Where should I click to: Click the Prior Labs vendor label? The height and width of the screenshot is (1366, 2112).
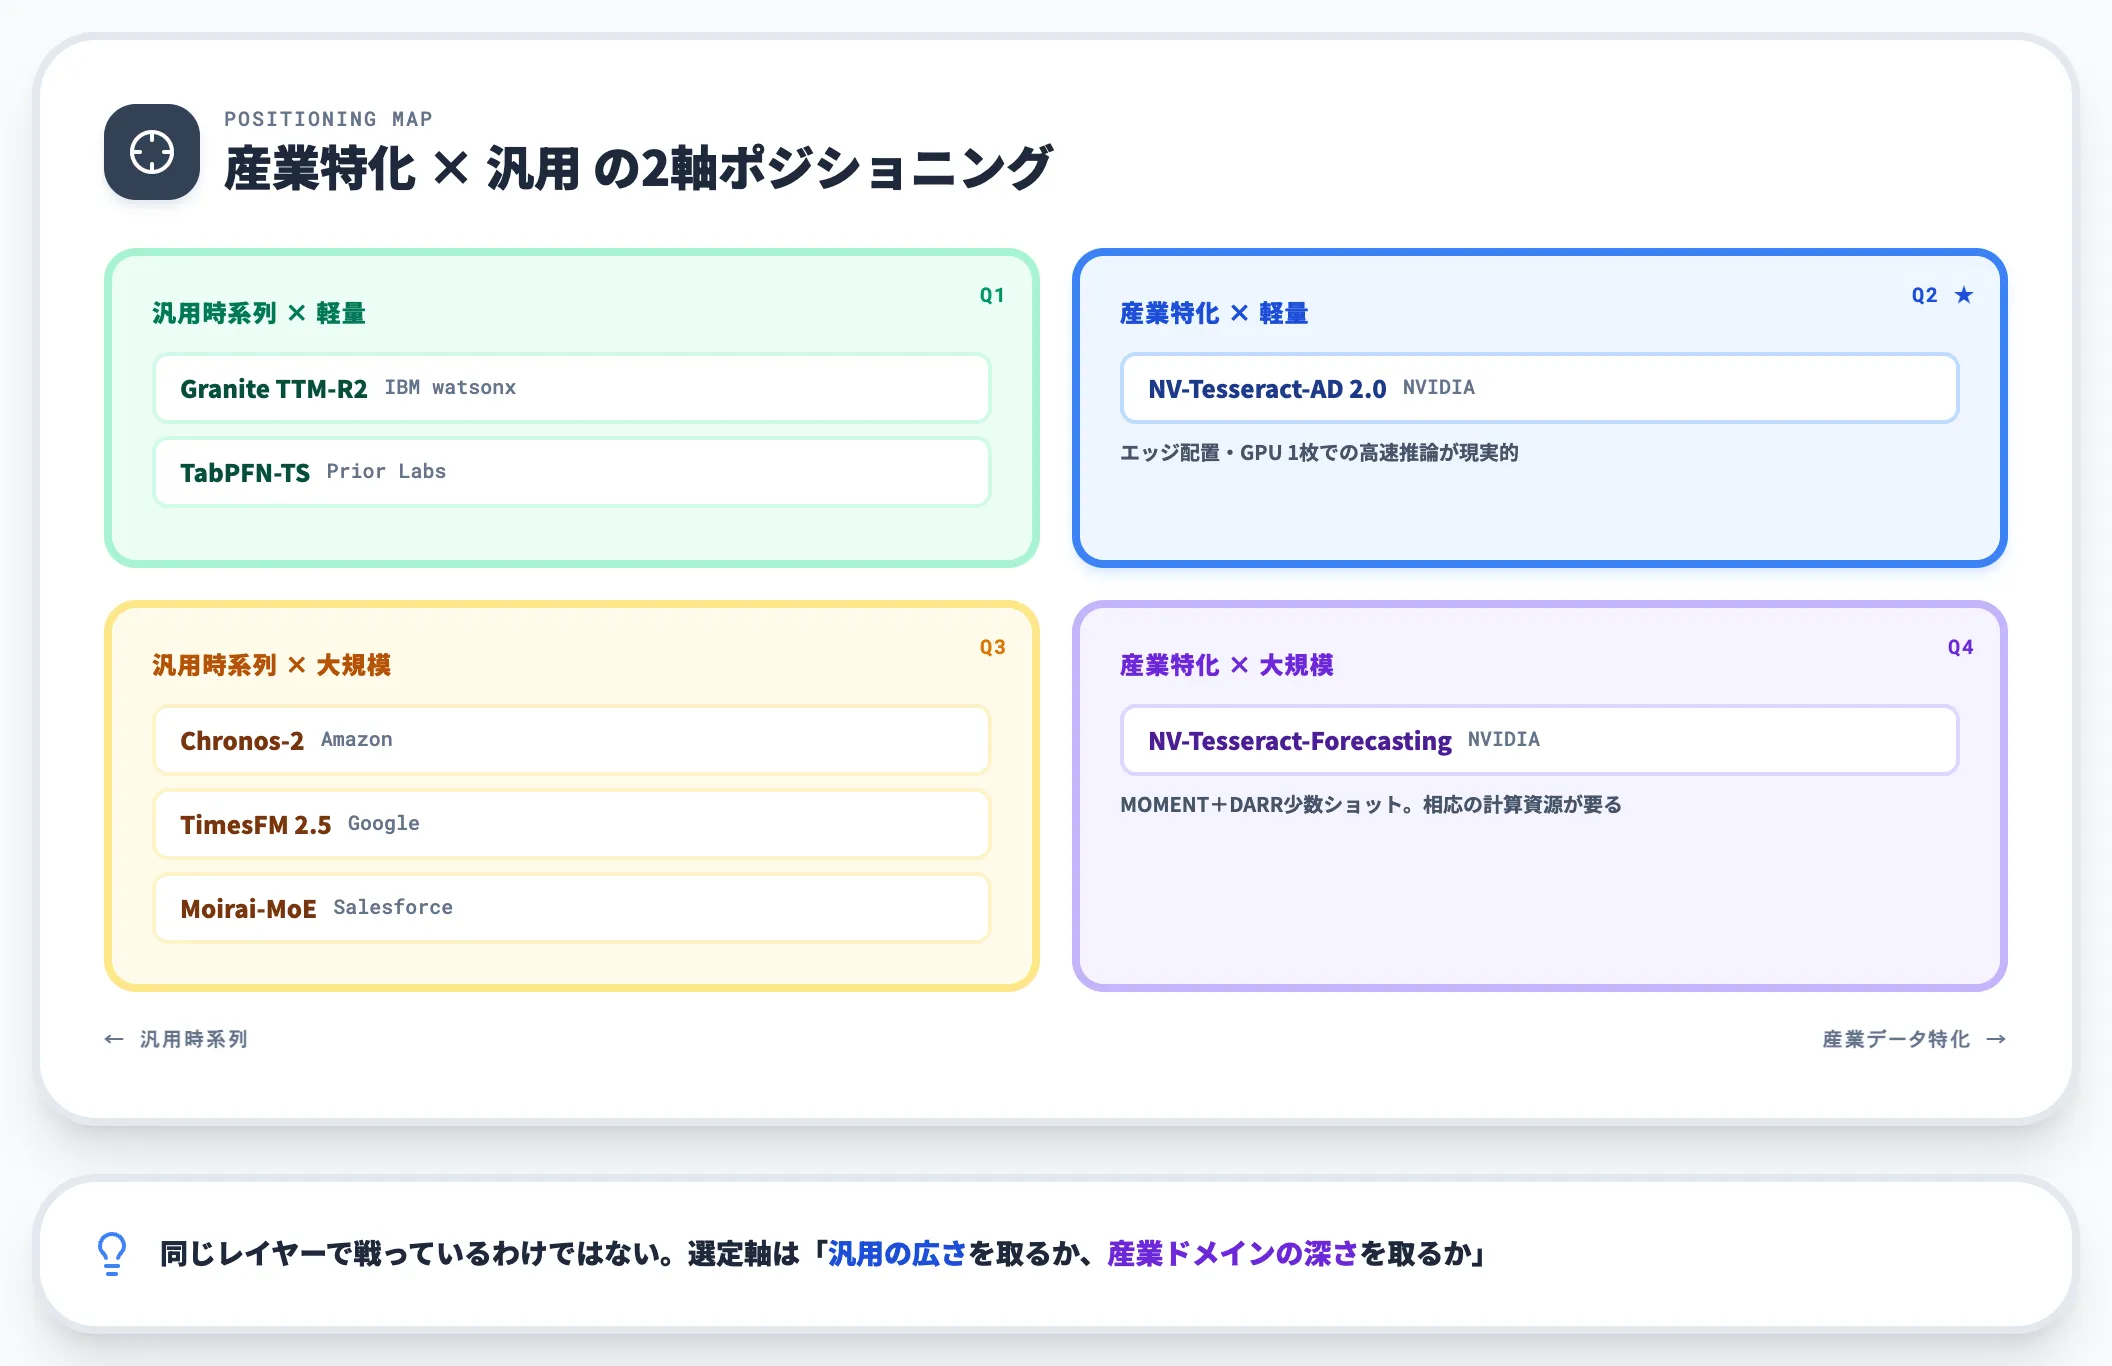[386, 472]
